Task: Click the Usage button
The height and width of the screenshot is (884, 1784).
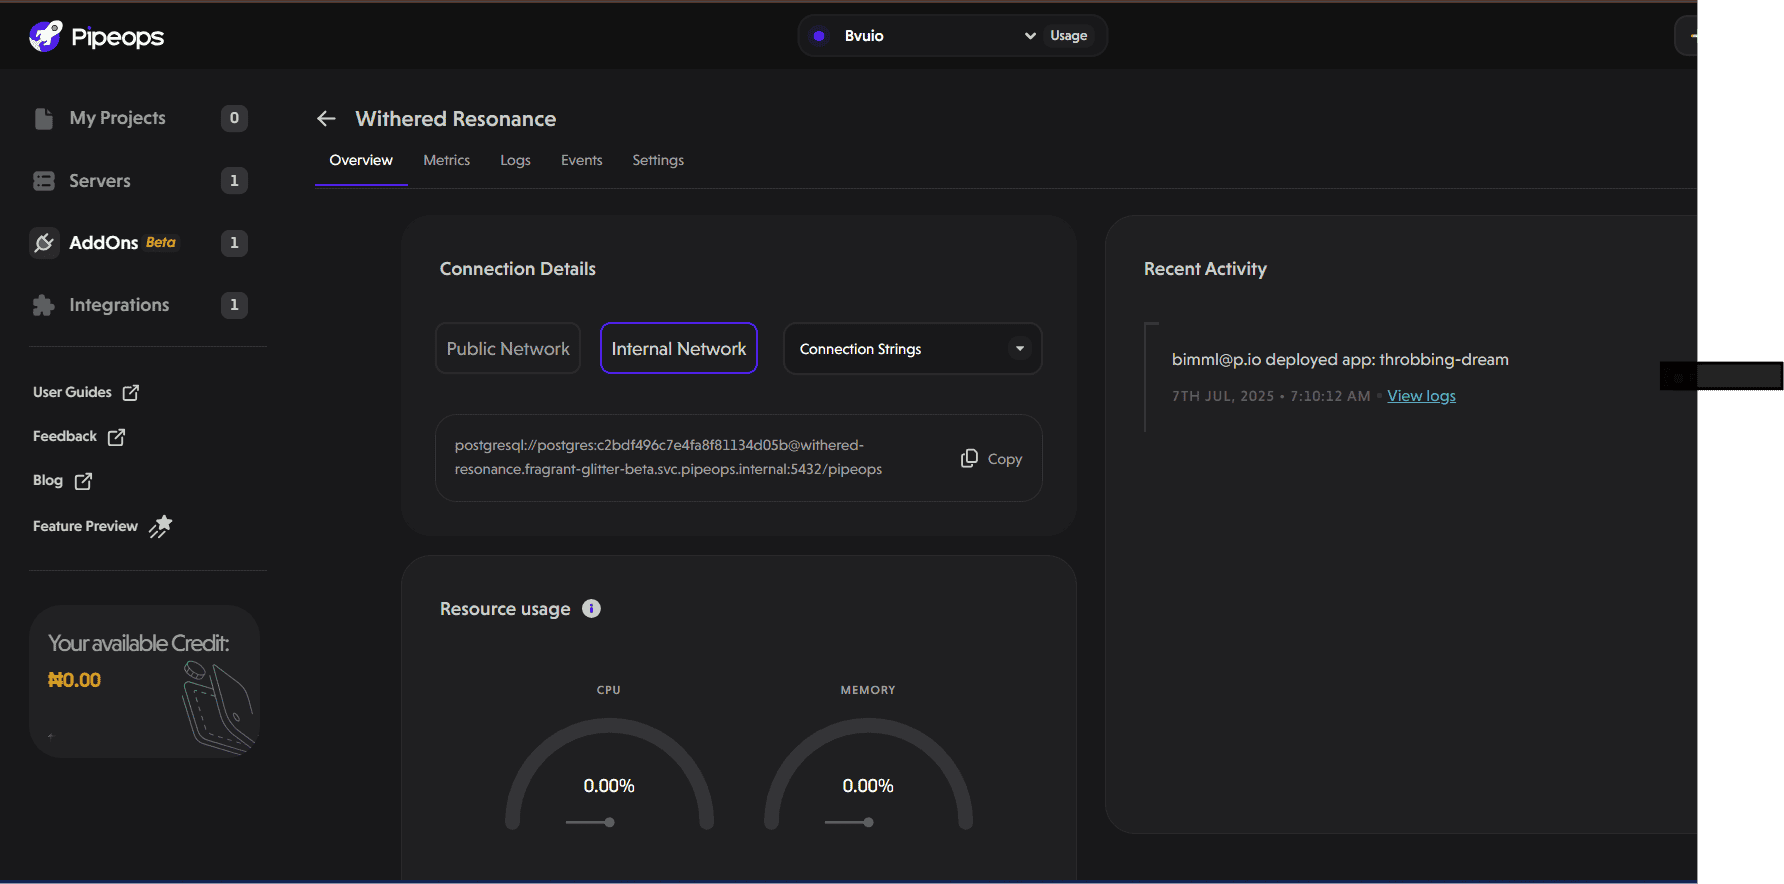Action: [x=1069, y=36]
